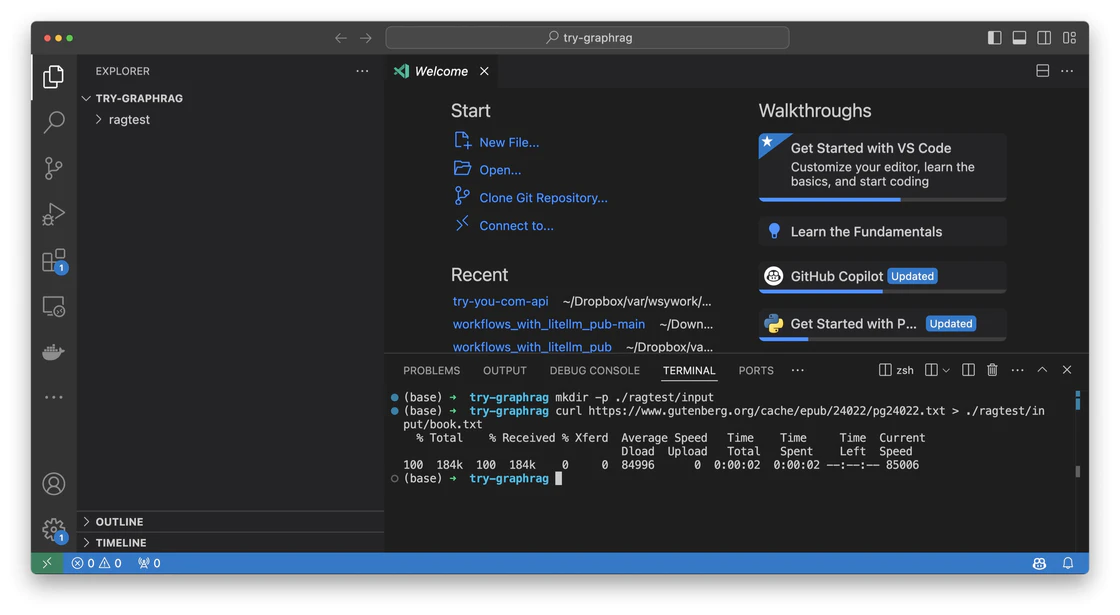Close the Welcome tab
Image resolution: width=1120 pixels, height=615 pixels.
click(x=484, y=71)
